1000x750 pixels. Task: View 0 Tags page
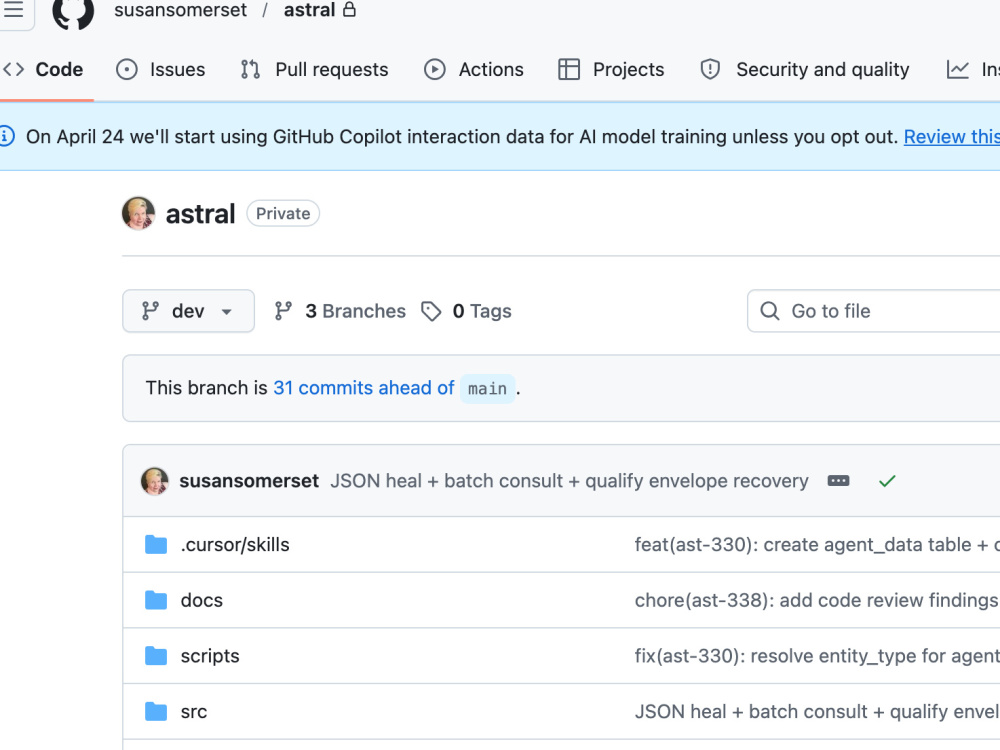point(466,311)
